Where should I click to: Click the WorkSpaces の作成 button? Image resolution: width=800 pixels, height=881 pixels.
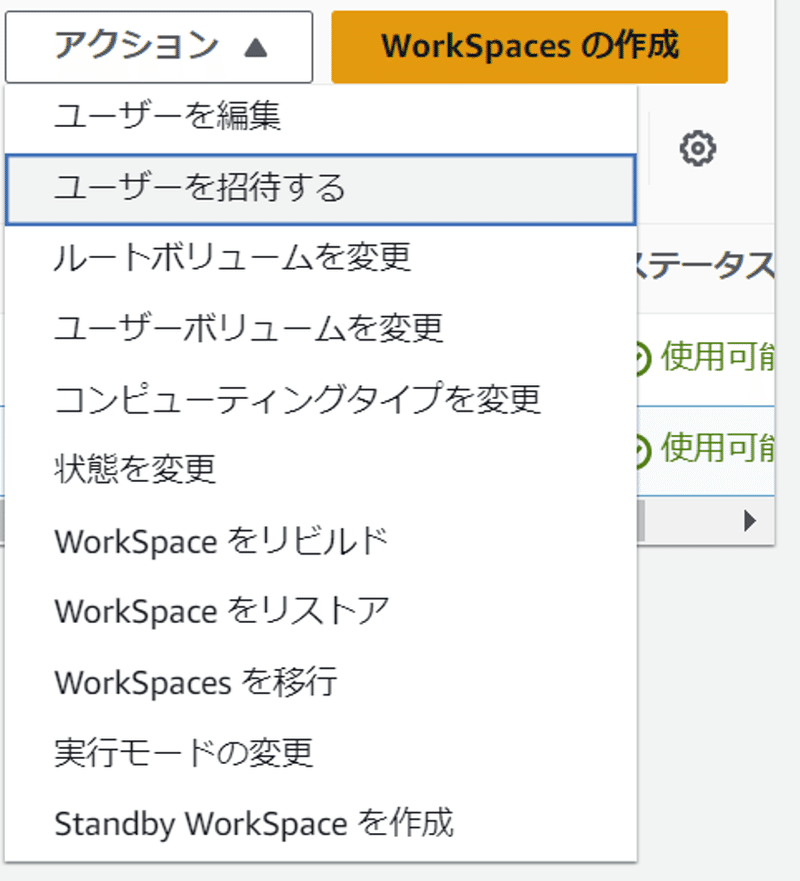click(x=529, y=47)
